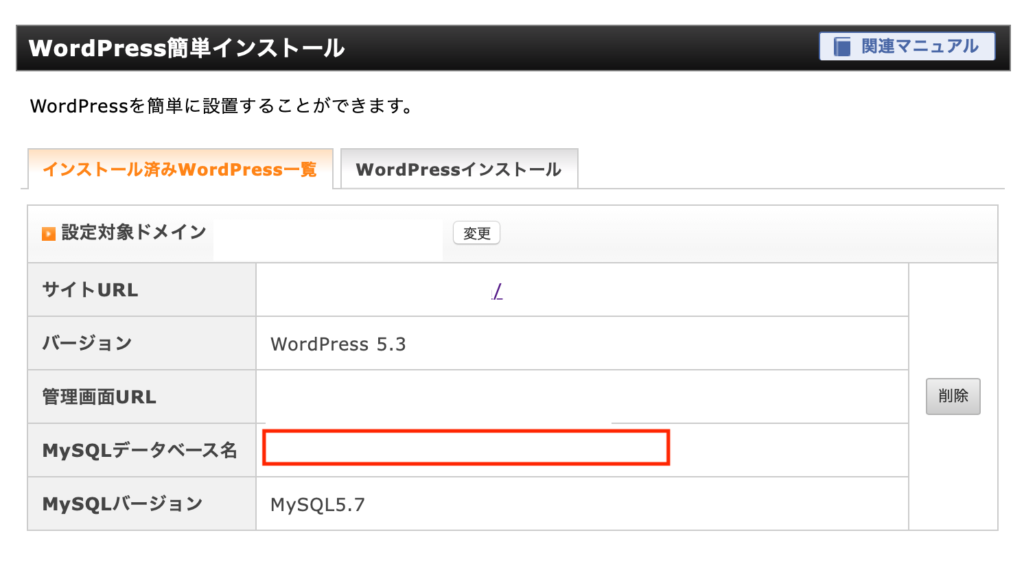1024x568 pixels.
Task: Click the book icon in 関連マニュアル
Action: point(842,47)
